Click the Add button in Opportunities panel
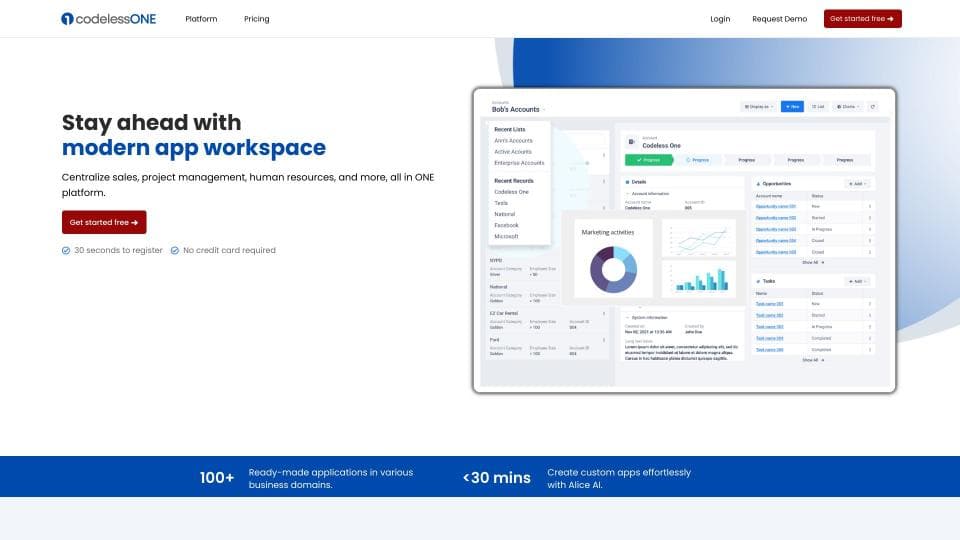Viewport: 960px width, 540px height. pyautogui.click(x=857, y=184)
